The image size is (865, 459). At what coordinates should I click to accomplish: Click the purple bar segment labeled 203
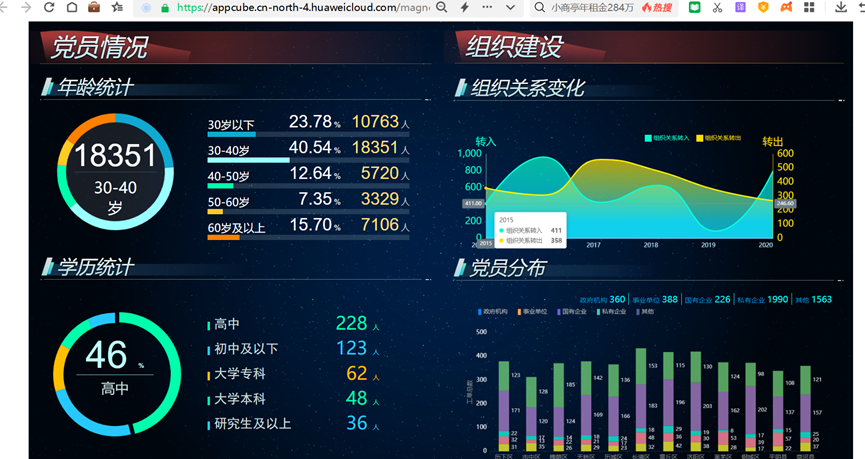tap(696, 407)
